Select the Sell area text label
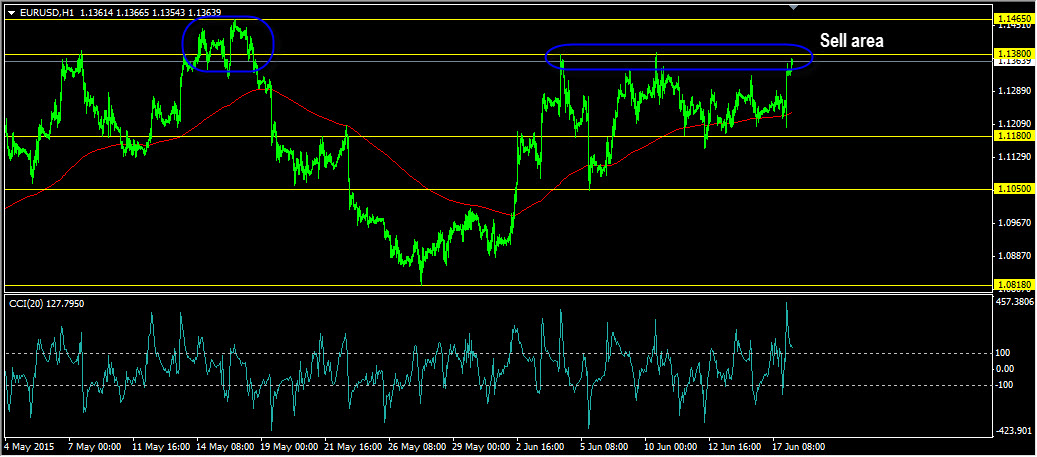This screenshot has width=1037, height=457. pos(852,41)
